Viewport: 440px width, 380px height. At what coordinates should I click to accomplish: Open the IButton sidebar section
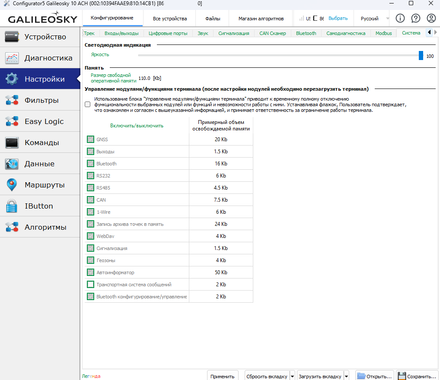(x=40, y=206)
